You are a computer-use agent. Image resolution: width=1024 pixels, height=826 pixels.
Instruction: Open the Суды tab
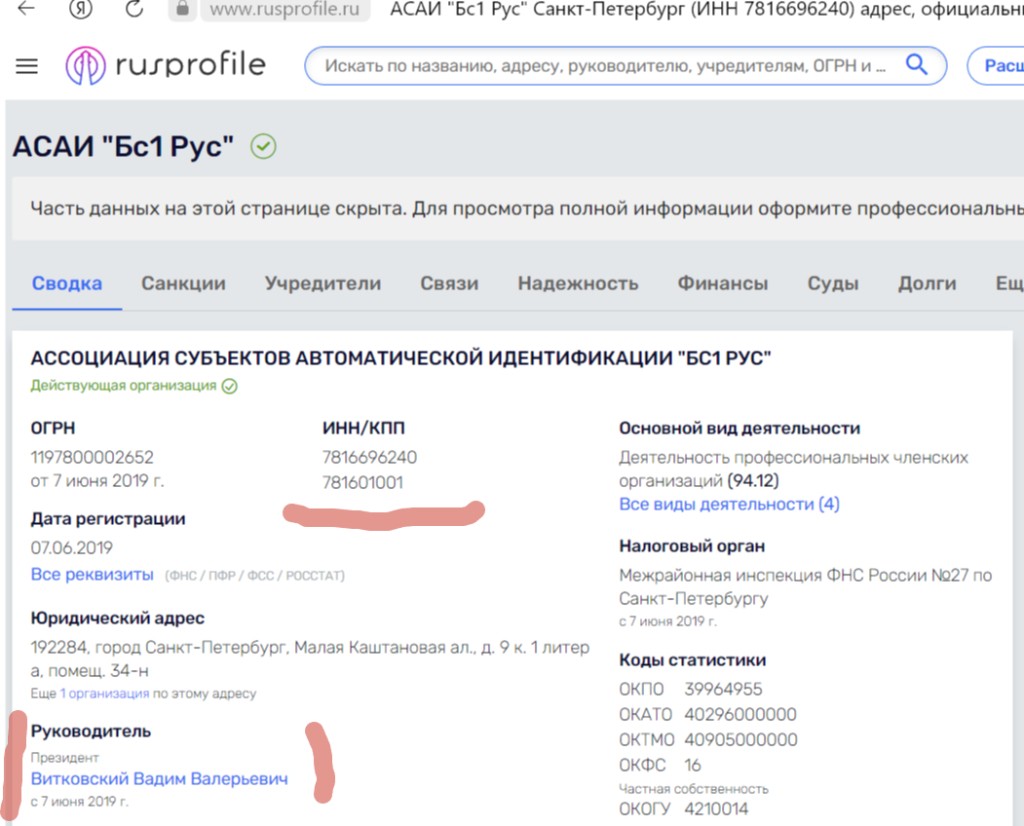[833, 283]
